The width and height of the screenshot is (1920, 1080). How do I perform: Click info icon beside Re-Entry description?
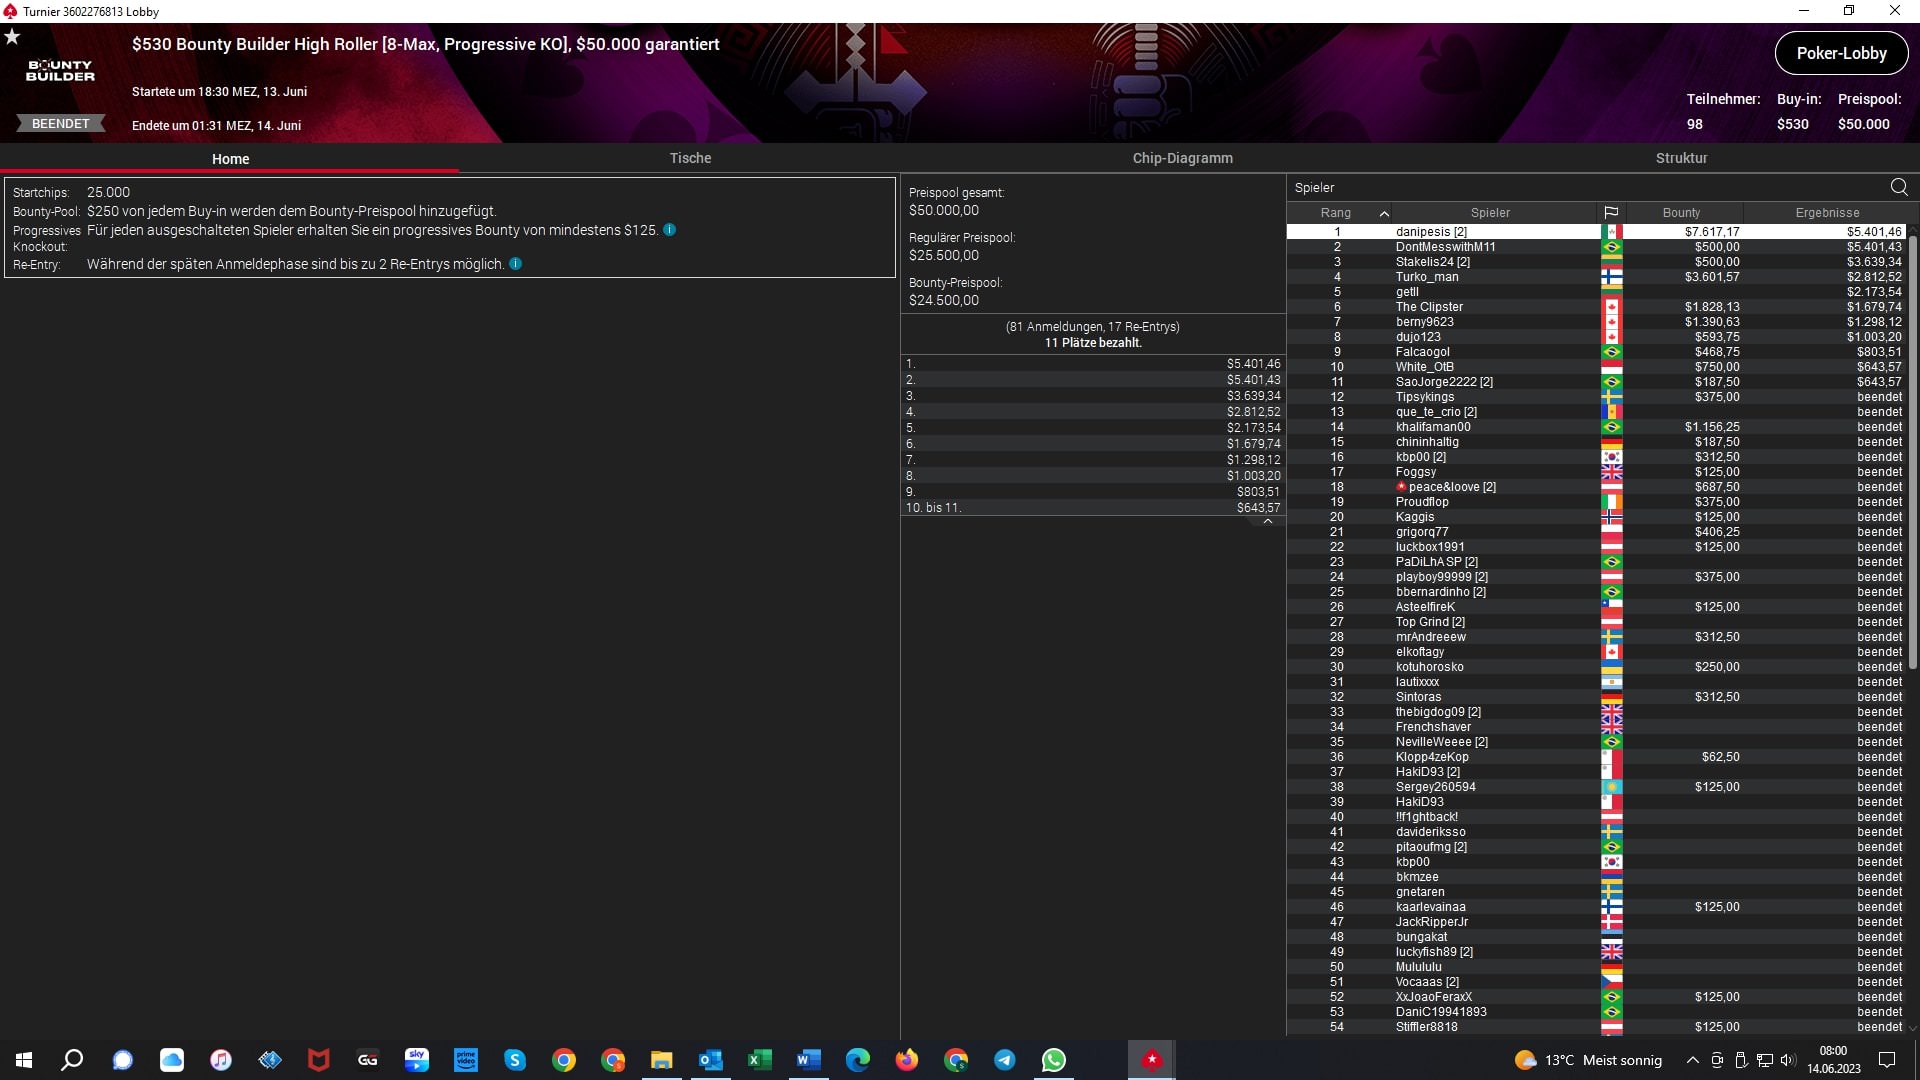point(515,264)
